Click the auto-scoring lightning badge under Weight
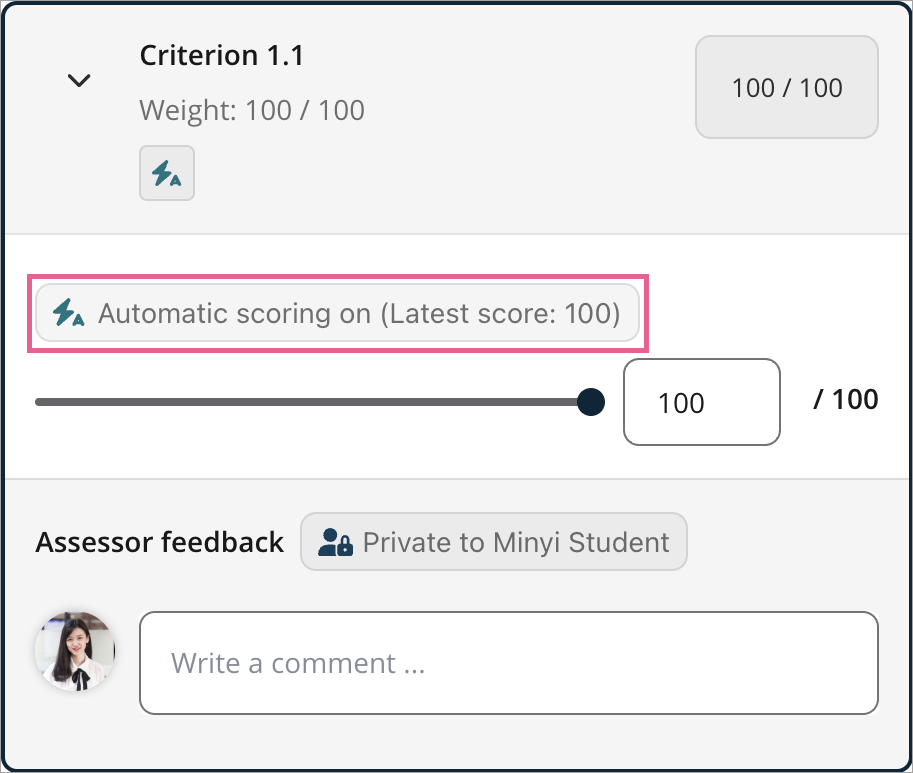 pyautogui.click(x=167, y=173)
